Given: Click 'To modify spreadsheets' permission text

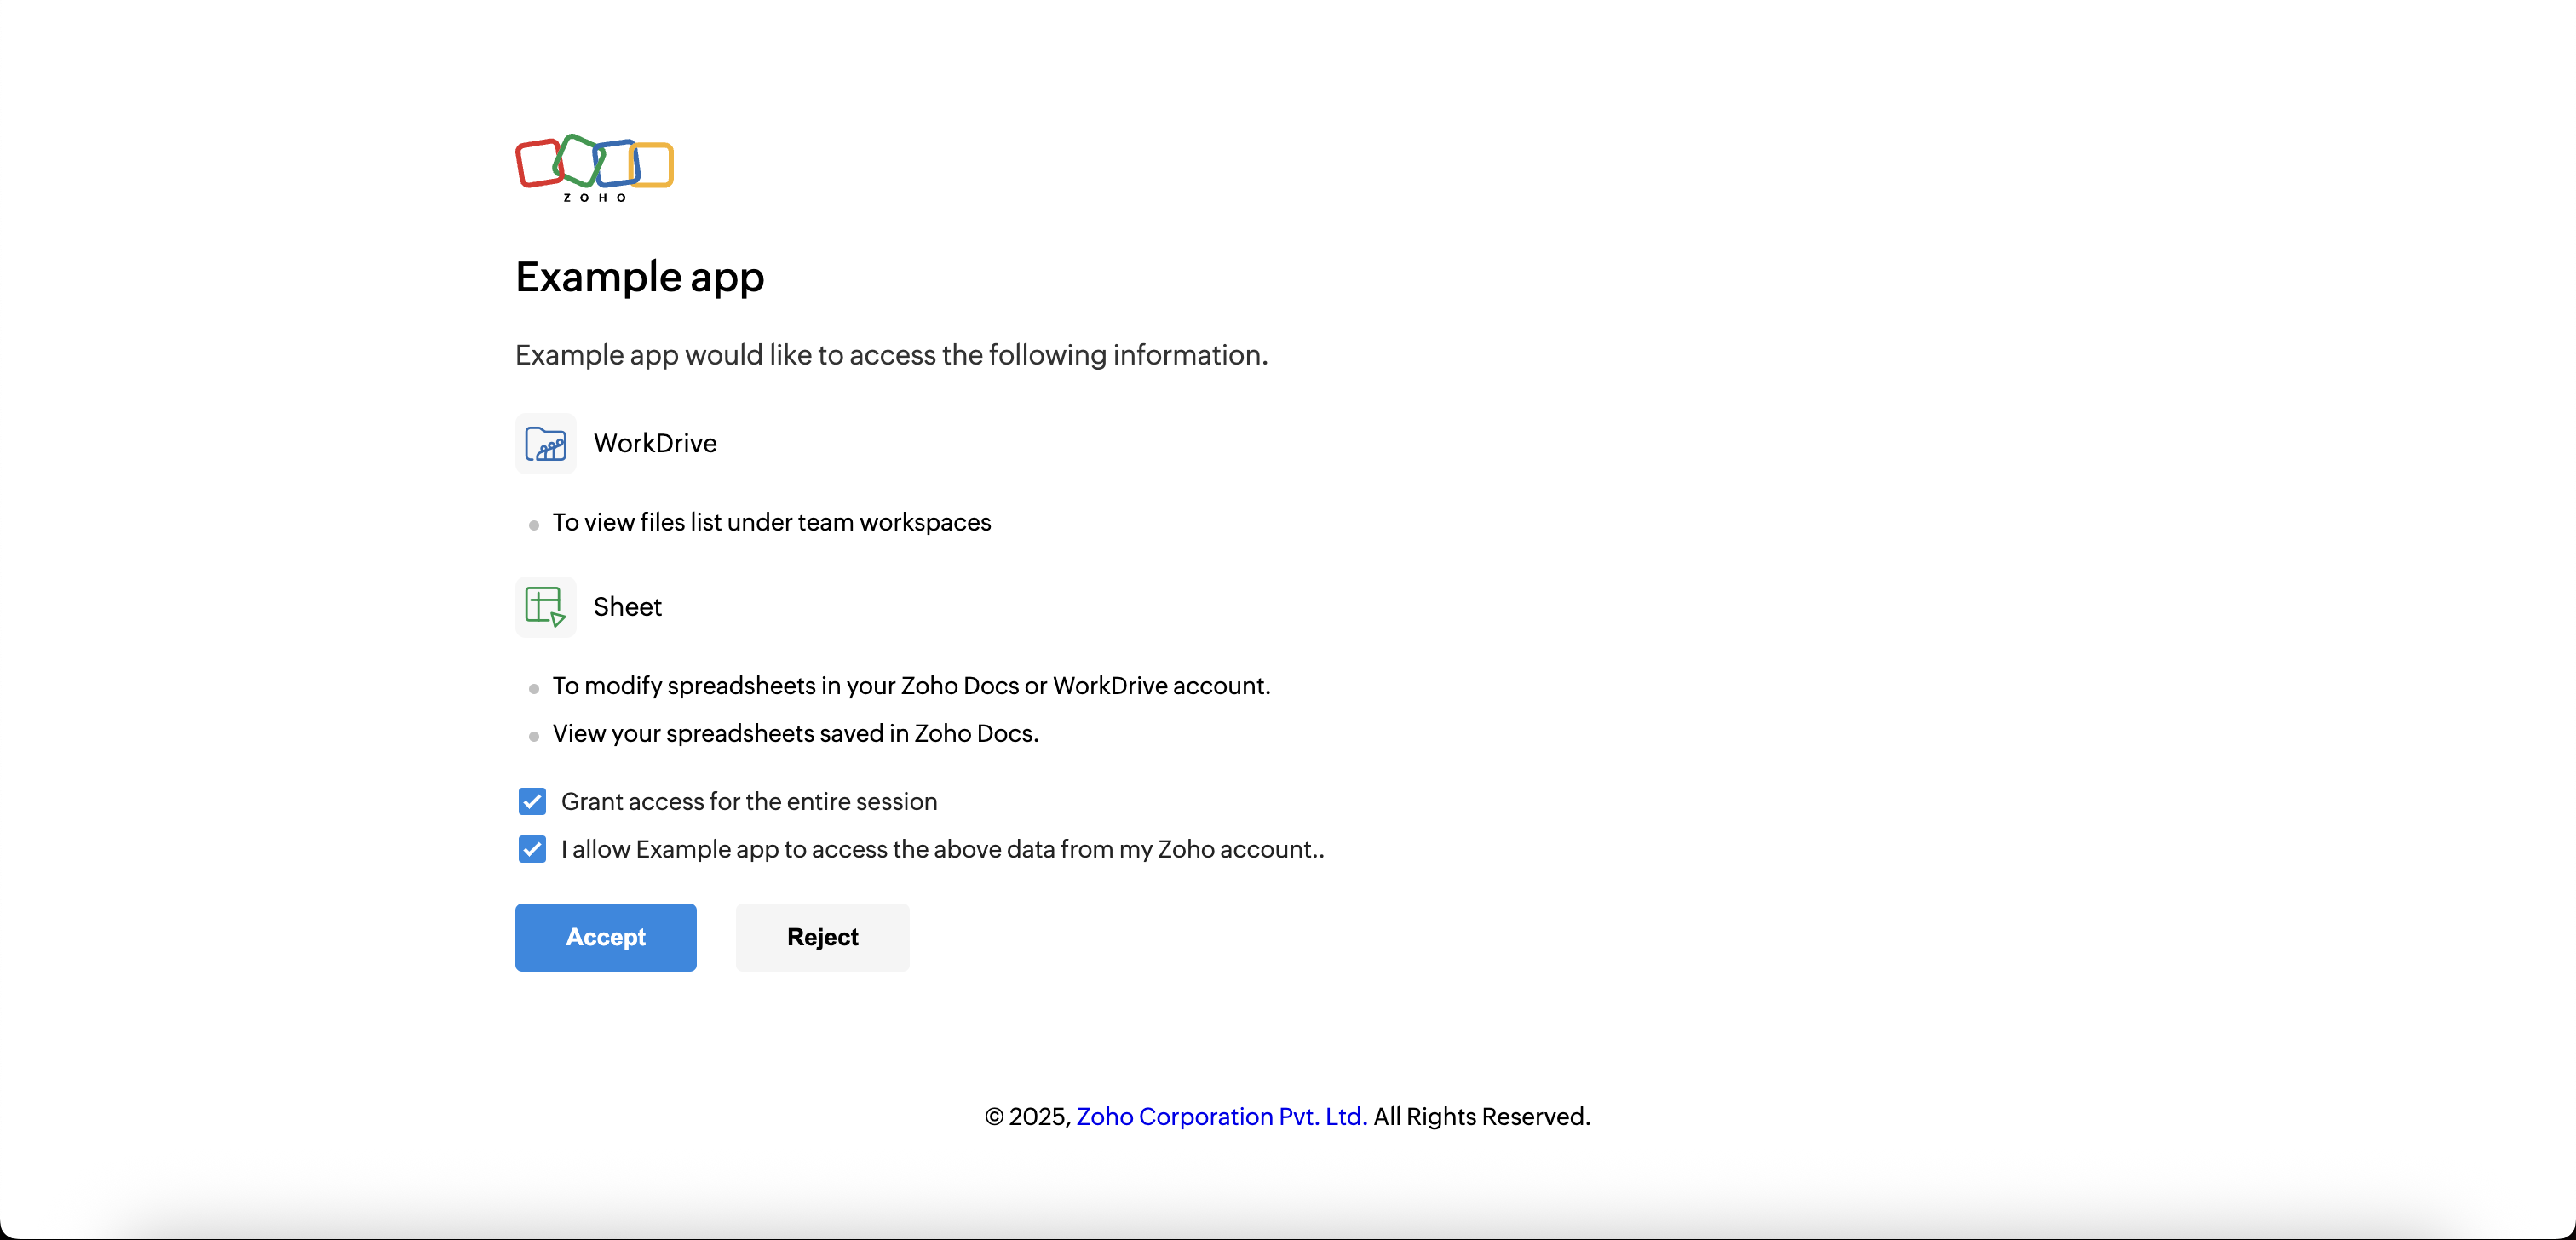Looking at the screenshot, I should coord(911,686).
